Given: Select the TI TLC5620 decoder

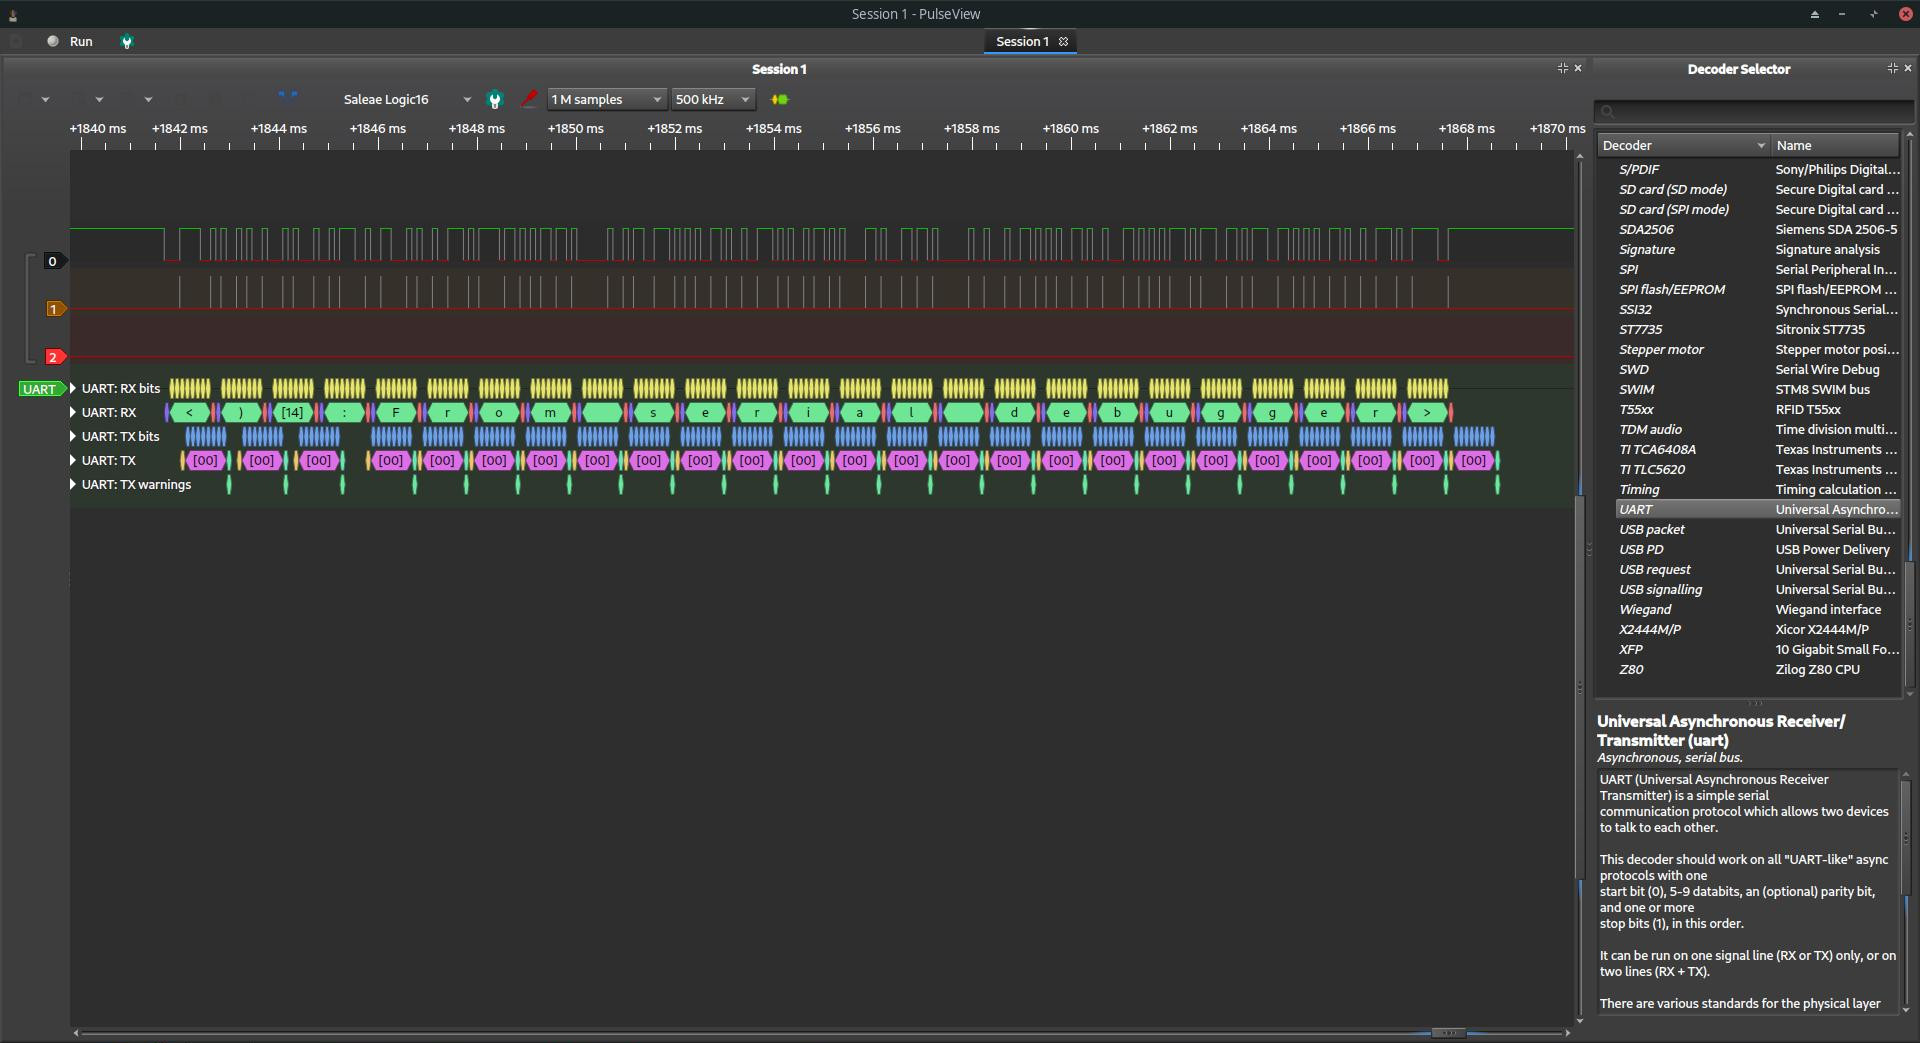Looking at the screenshot, I should click(x=1756, y=469).
